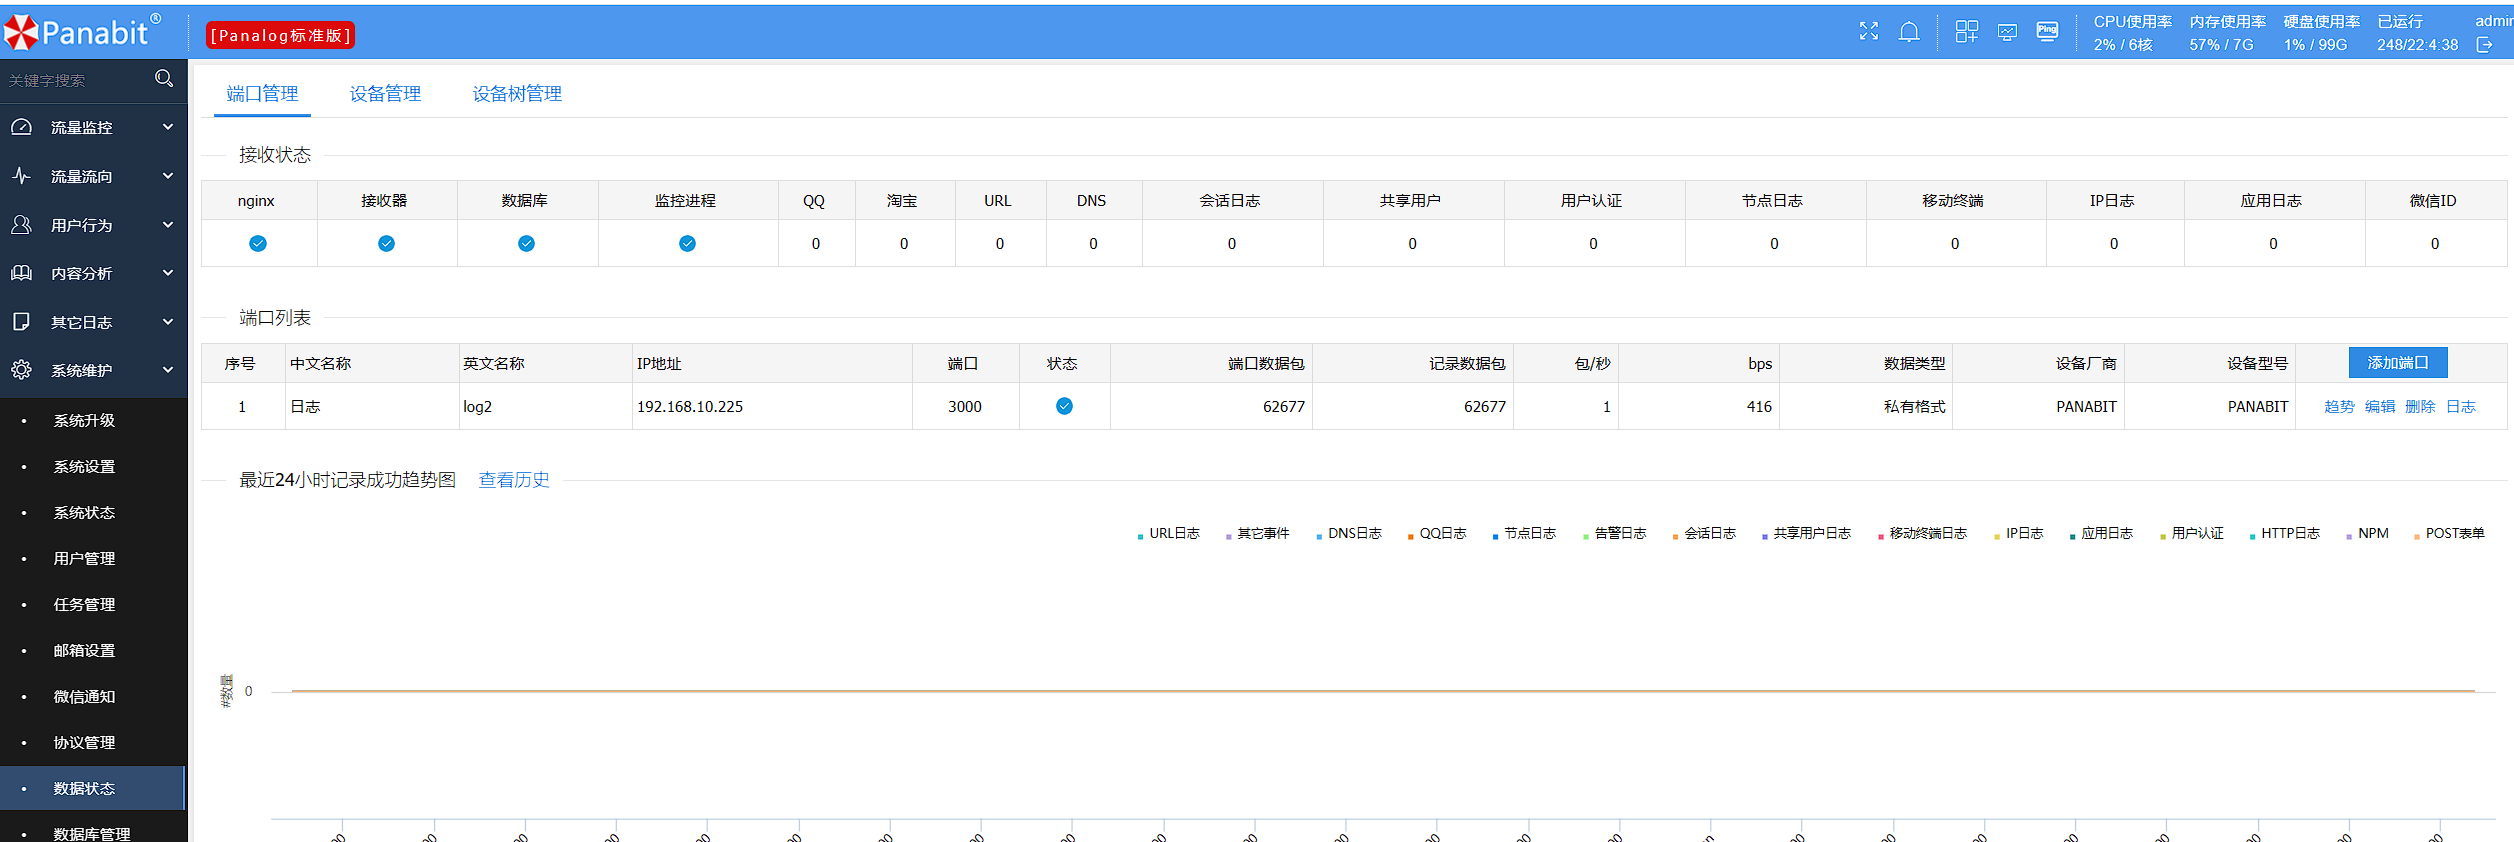This screenshot has width=2514, height=842.
Task: Toggle 用户认证 series in chart legend
Action: [2192, 533]
